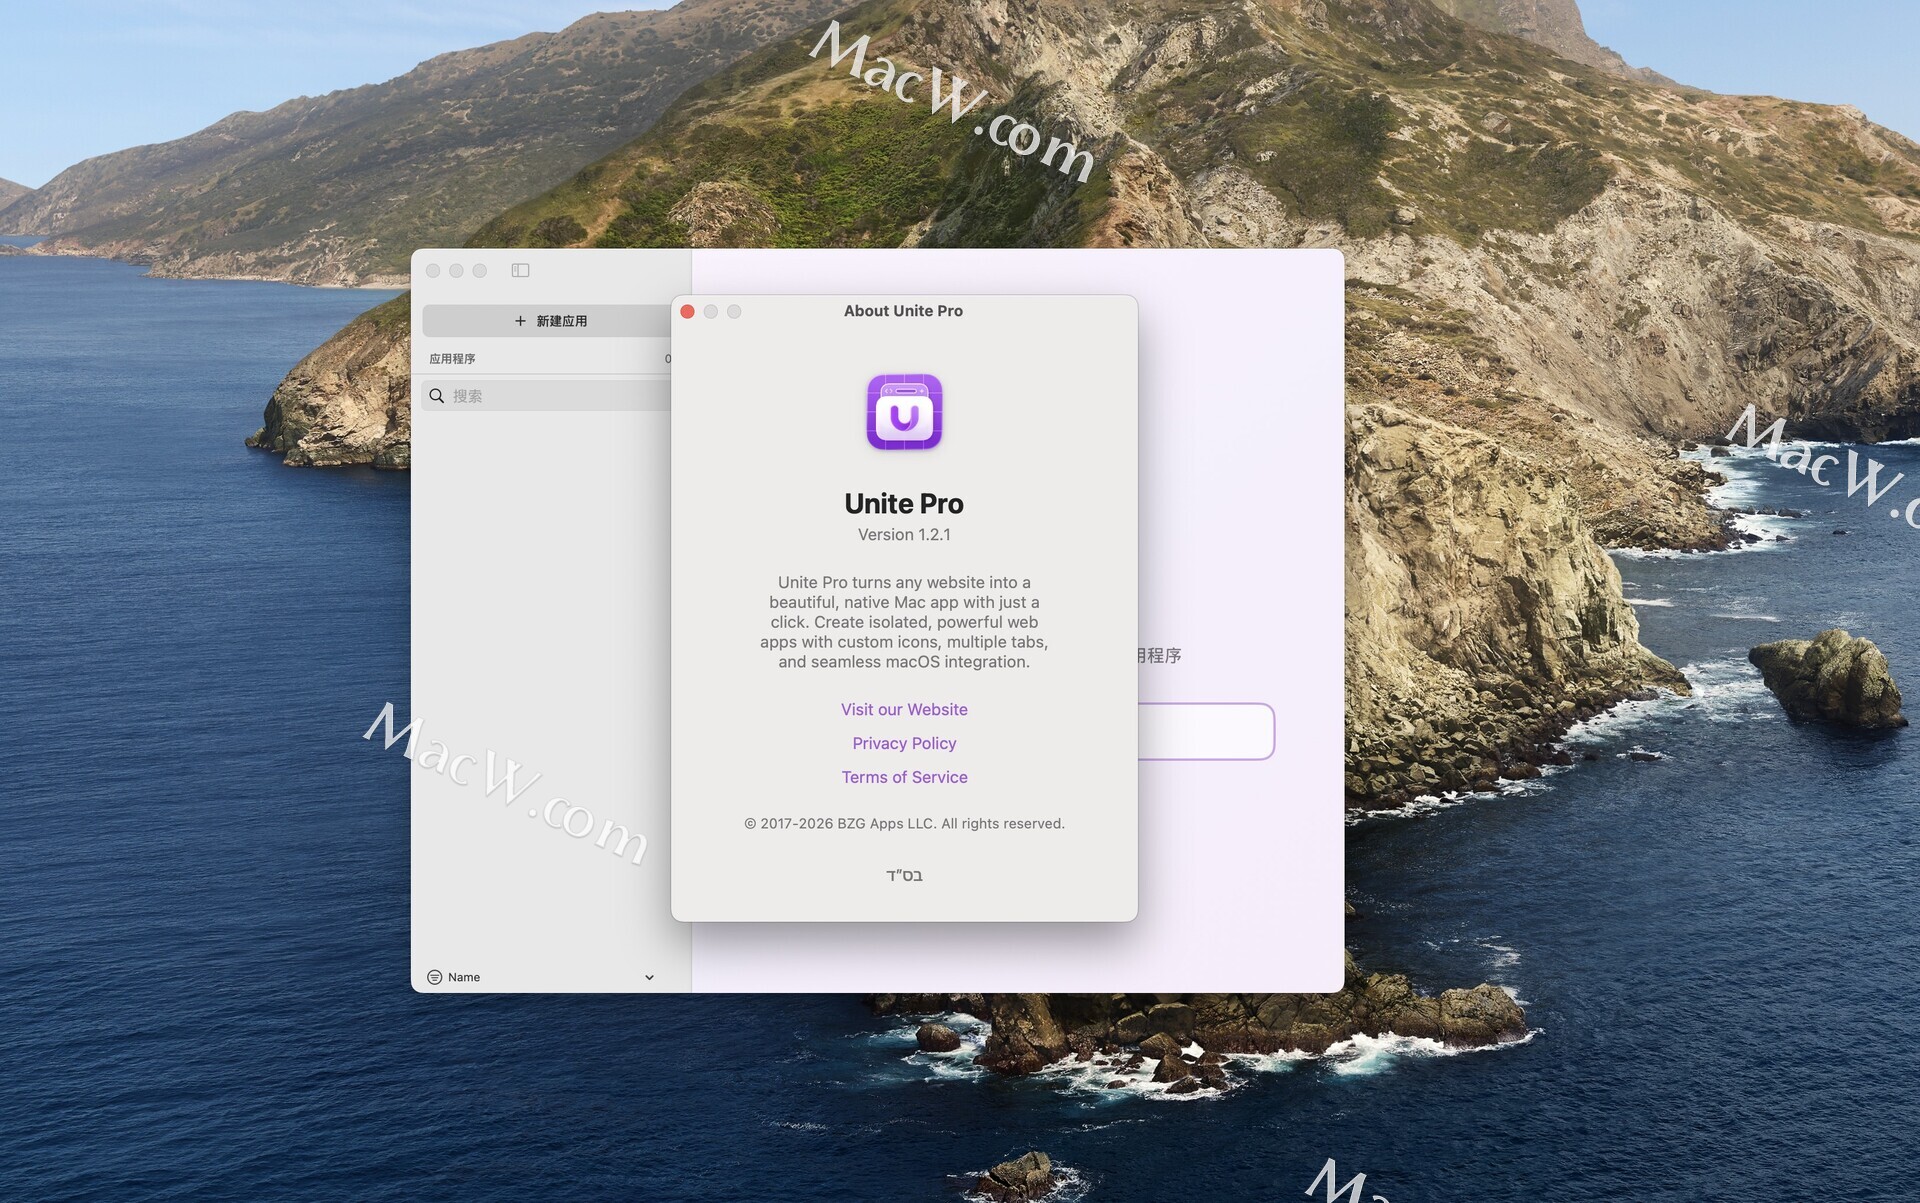
Task: Click the About Unite Pro title bar
Action: pyautogui.click(x=903, y=311)
